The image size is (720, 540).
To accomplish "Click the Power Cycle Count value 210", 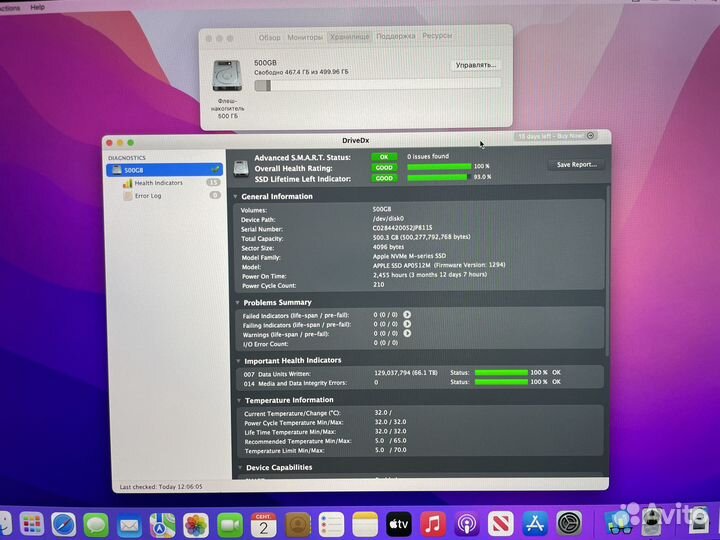I will [x=378, y=285].
